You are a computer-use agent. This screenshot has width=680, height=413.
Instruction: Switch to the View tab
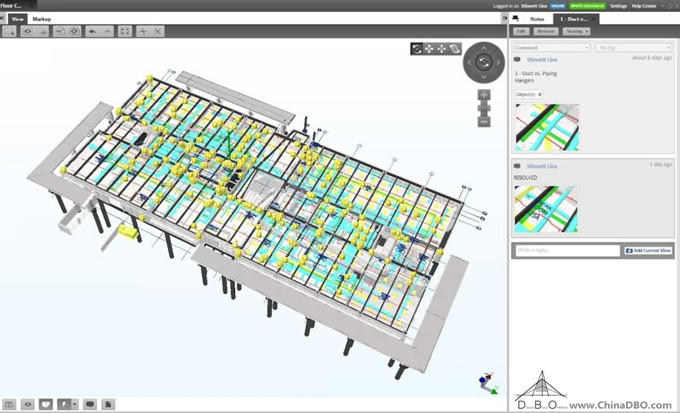coord(18,19)
